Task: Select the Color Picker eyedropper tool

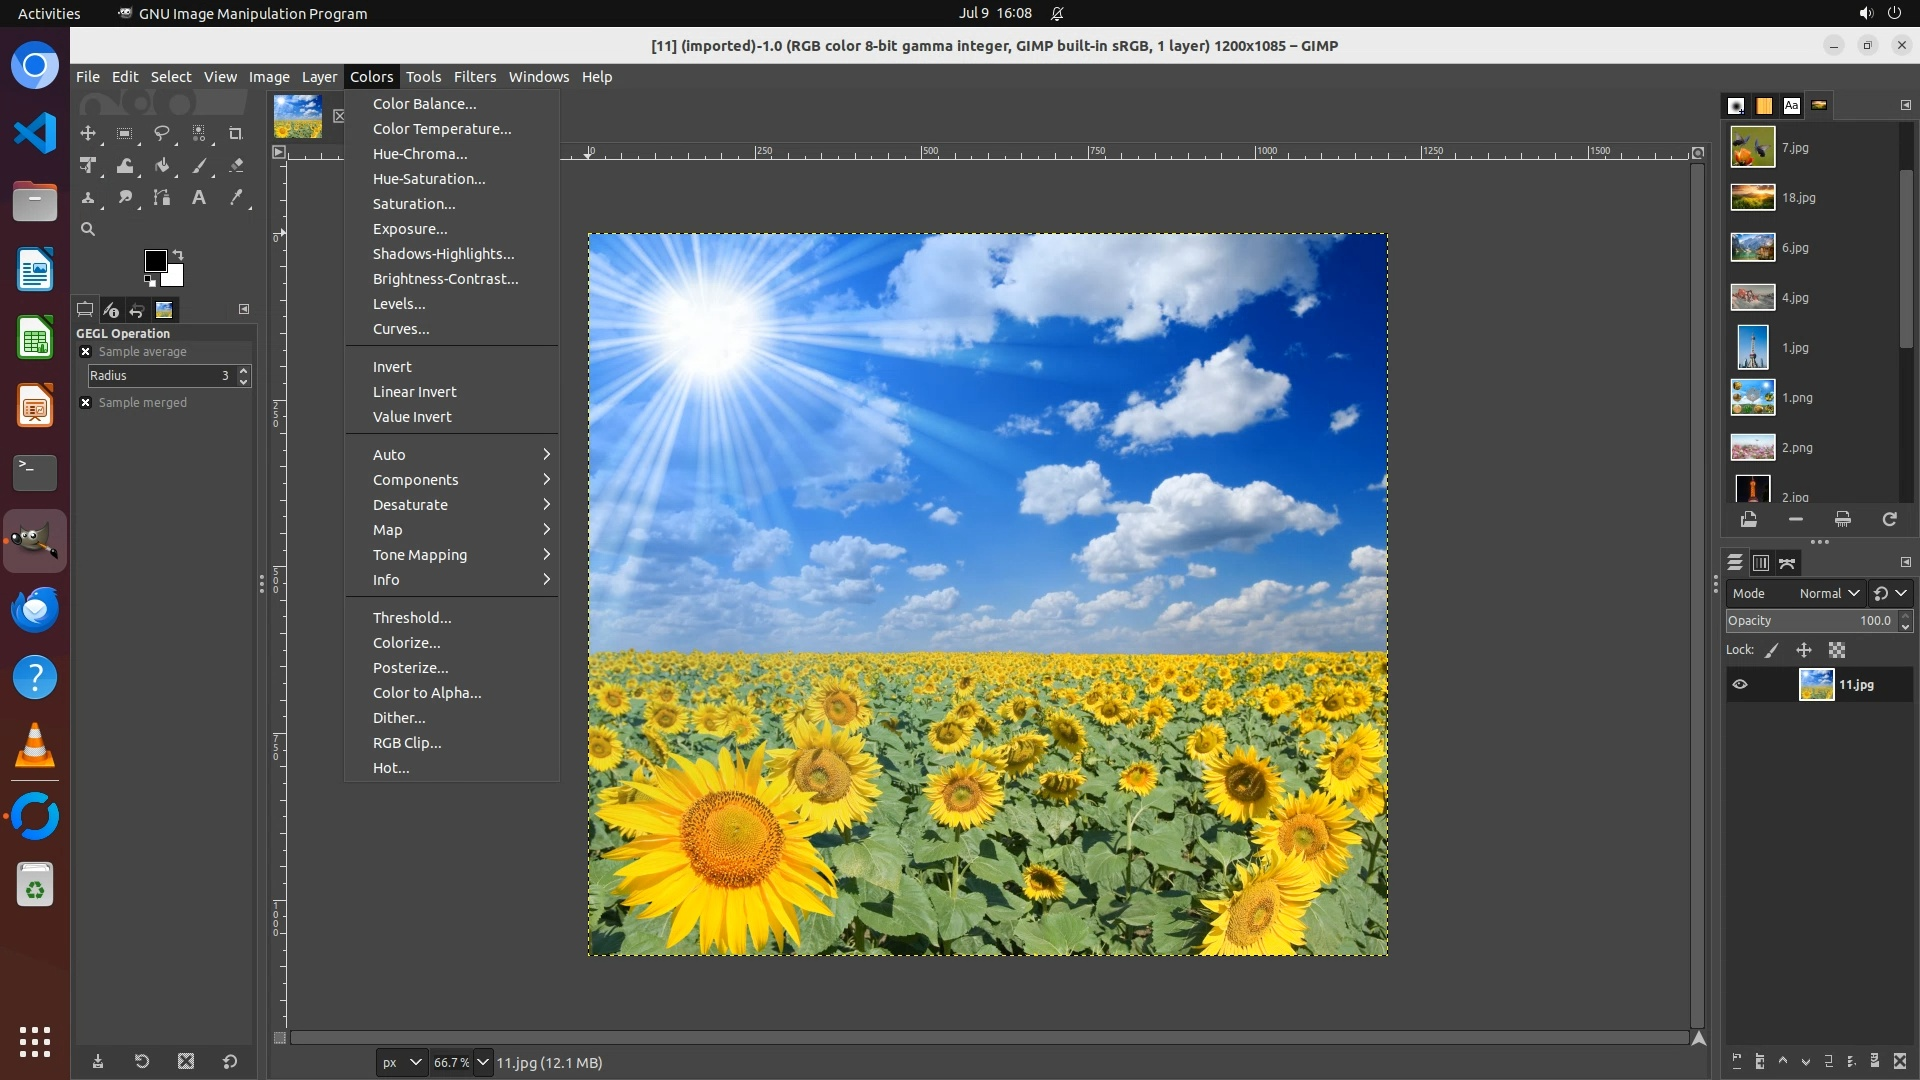Action: [236, 198]
